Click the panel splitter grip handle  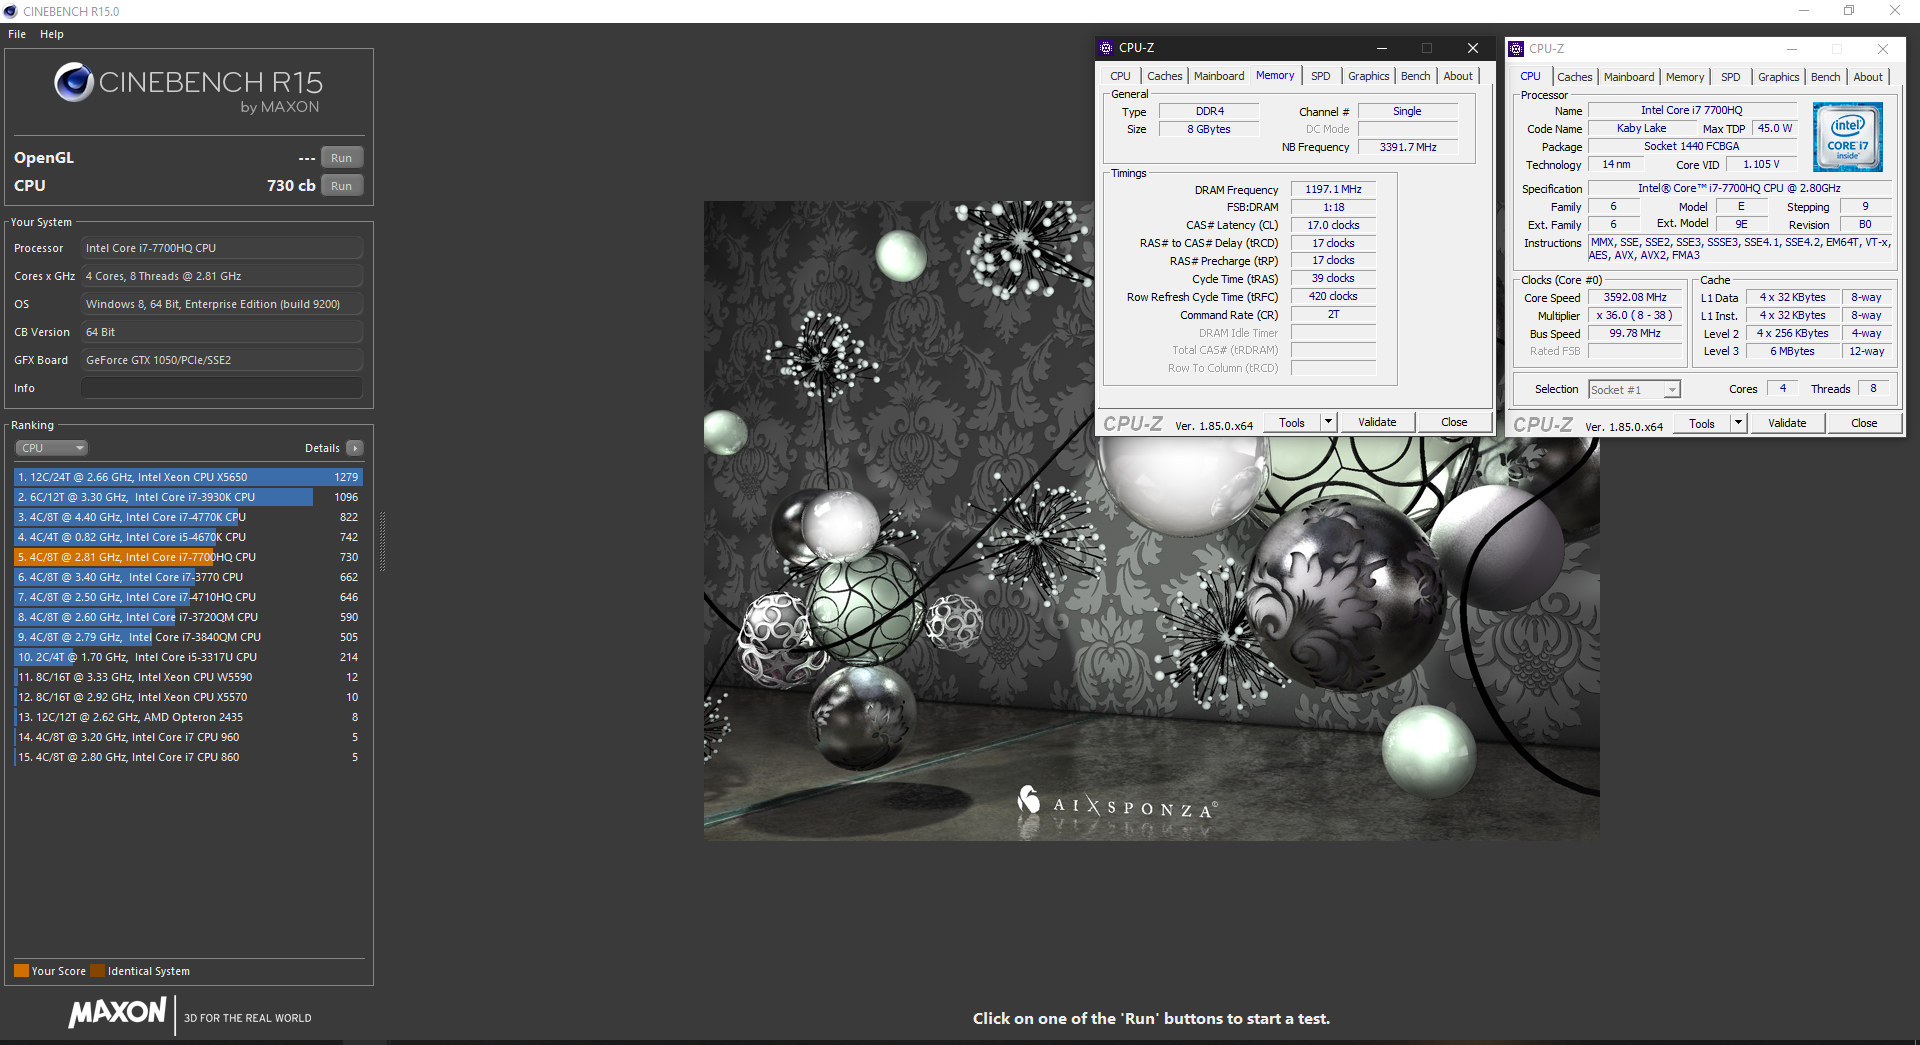click(x=382, y=541)
